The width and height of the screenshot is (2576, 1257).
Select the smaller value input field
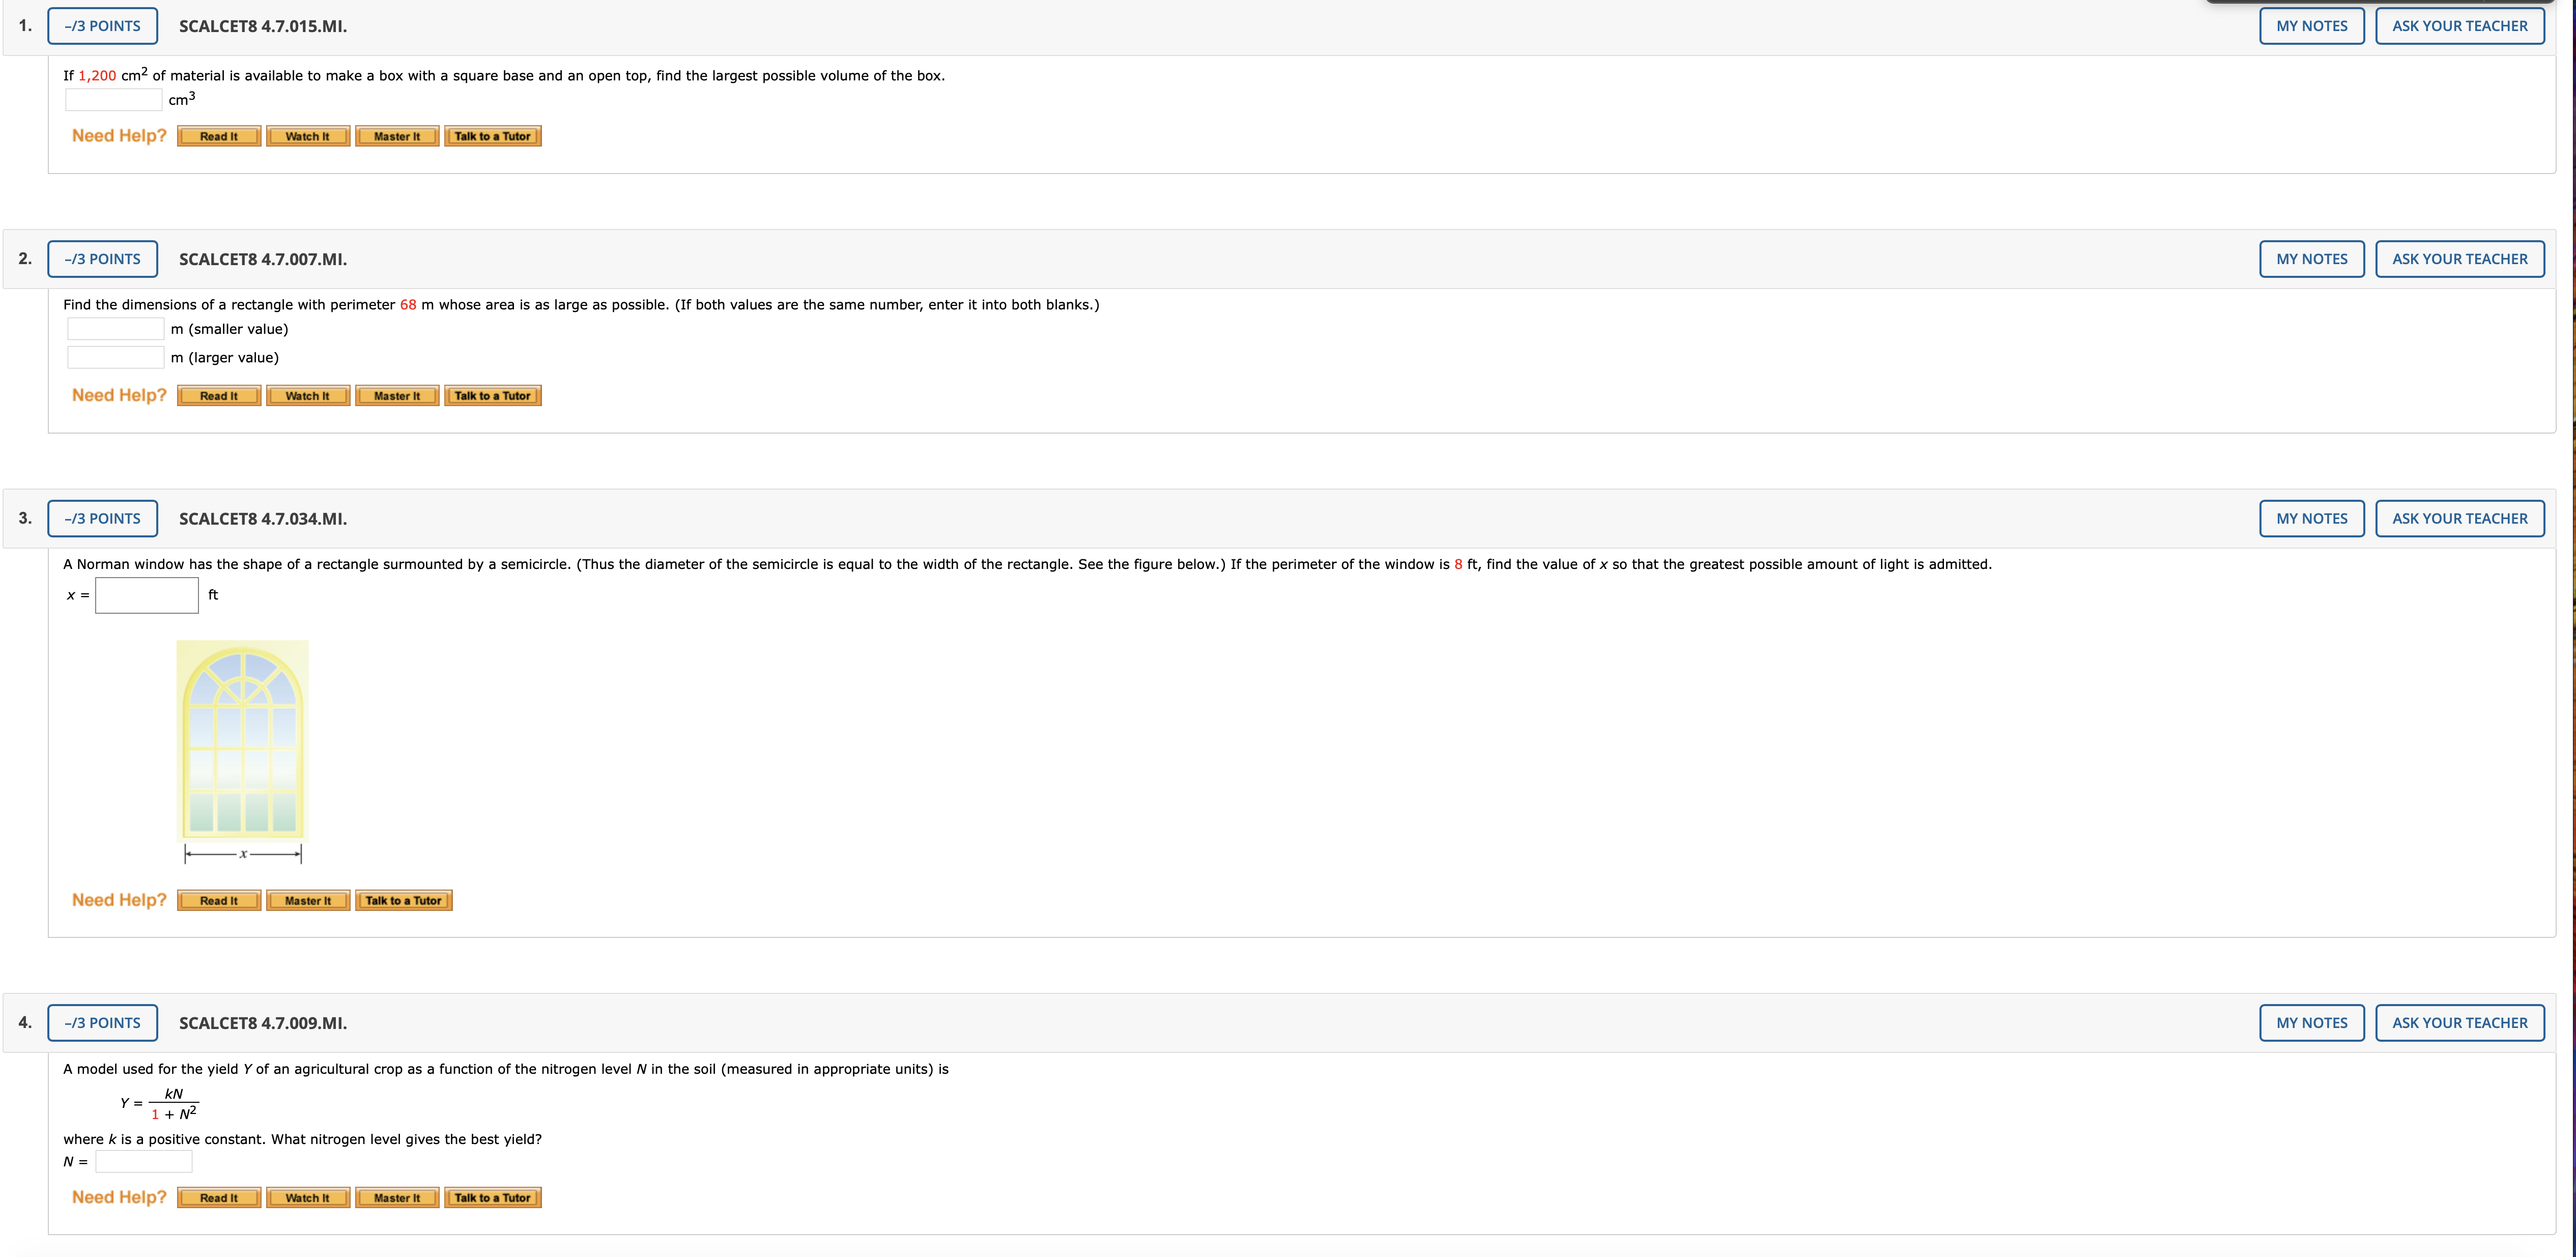pos(116,329)
